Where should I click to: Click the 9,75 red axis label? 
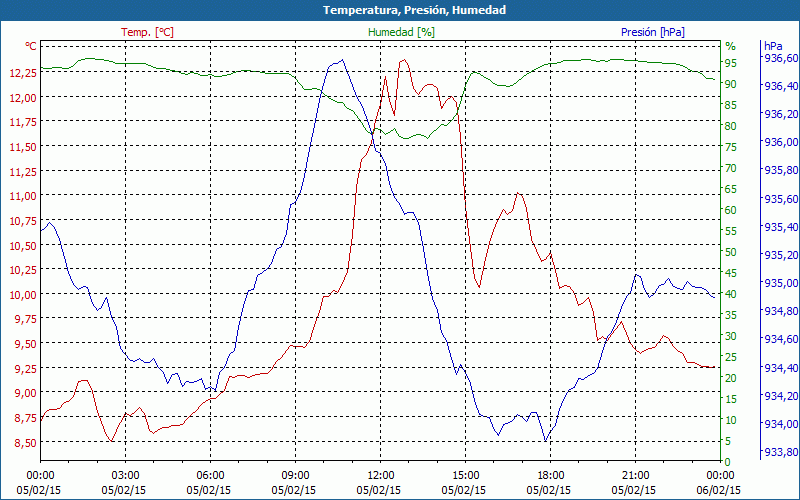point(26,319)
